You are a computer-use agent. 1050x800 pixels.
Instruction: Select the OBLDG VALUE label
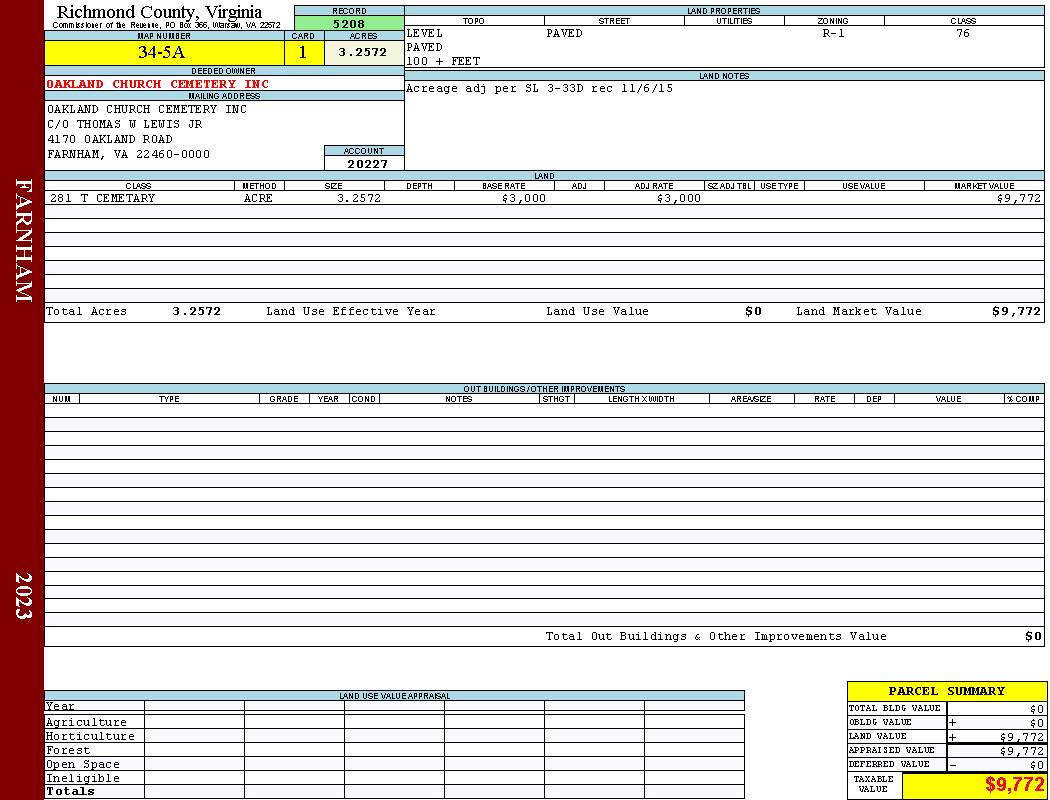[x=880, y=722]
